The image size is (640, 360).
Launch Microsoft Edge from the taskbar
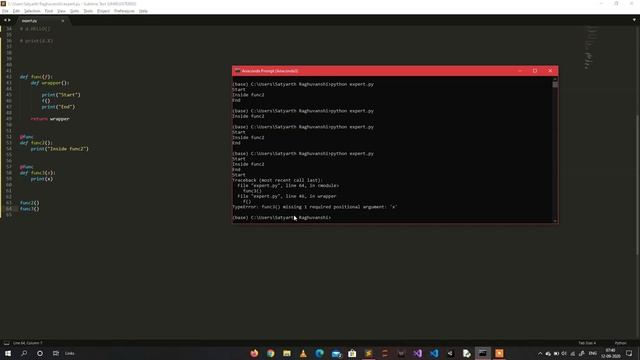pyautogui.click(x=320, y=353)
